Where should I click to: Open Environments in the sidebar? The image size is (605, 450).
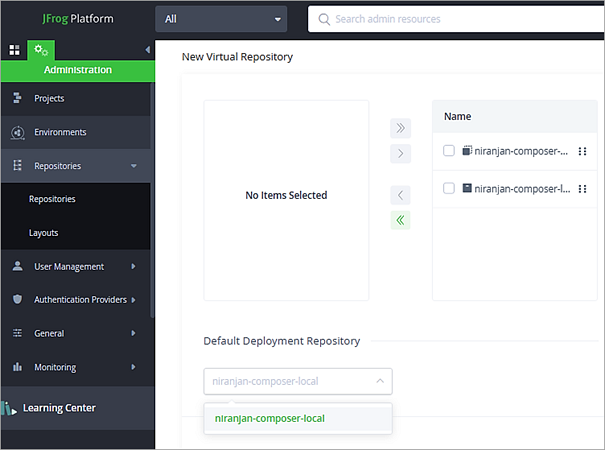tap(60, 132)
